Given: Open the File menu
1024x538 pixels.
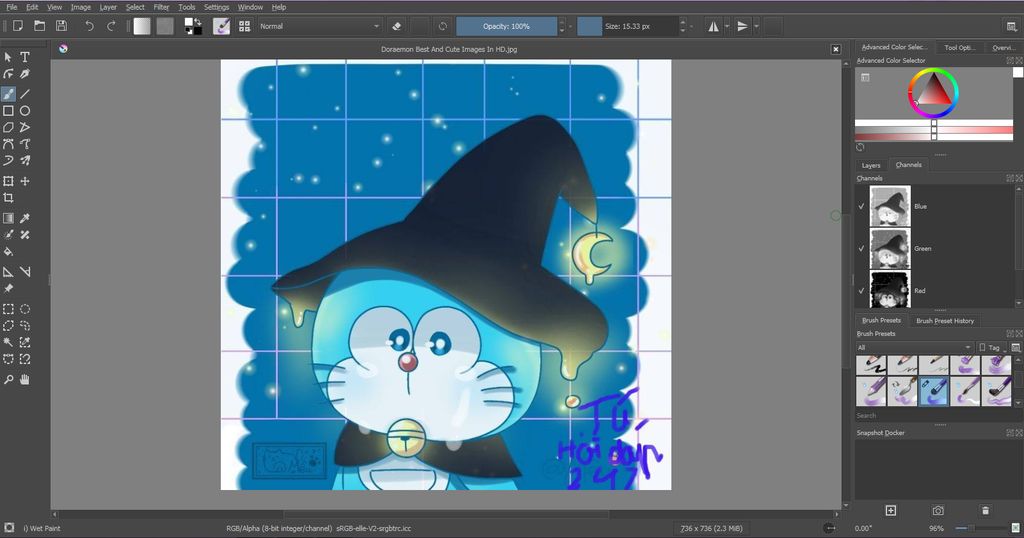Looking at the screenshot, I should [x=12, y=7].
